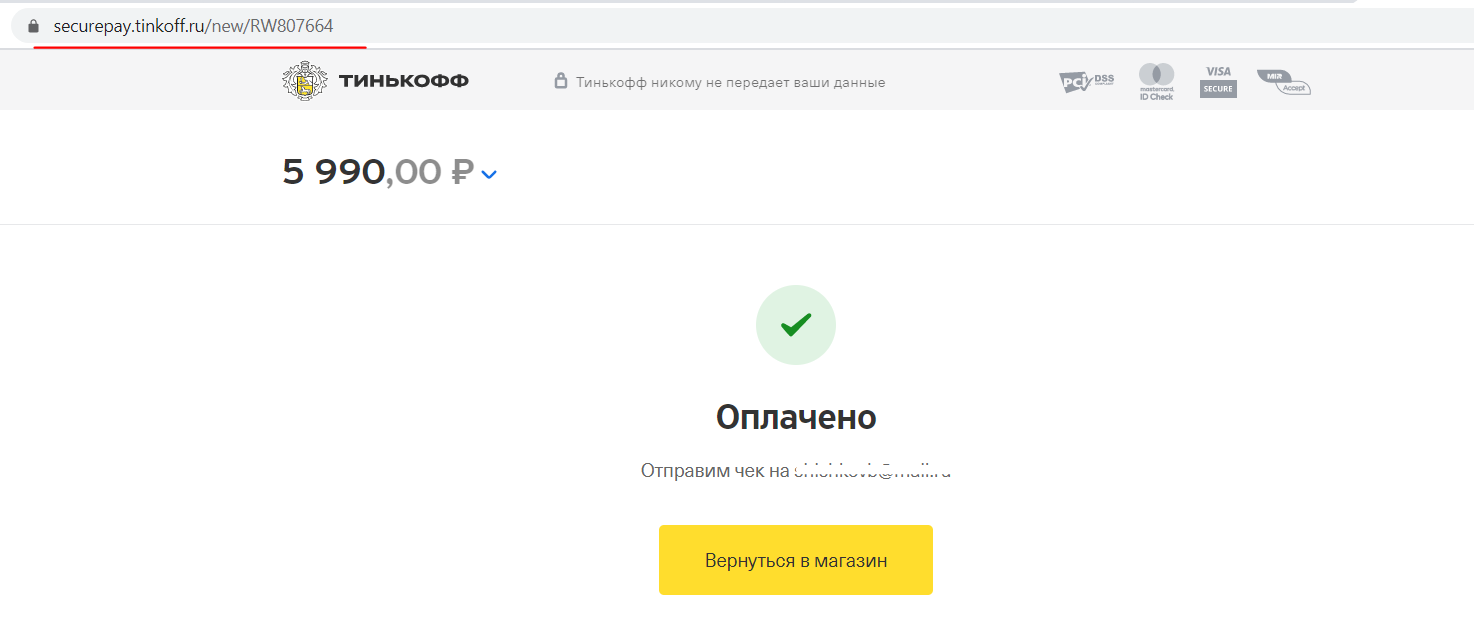Click the PCI DSS badge
Viewport: 1474px width, 632px height.
tap(1087, 82)
